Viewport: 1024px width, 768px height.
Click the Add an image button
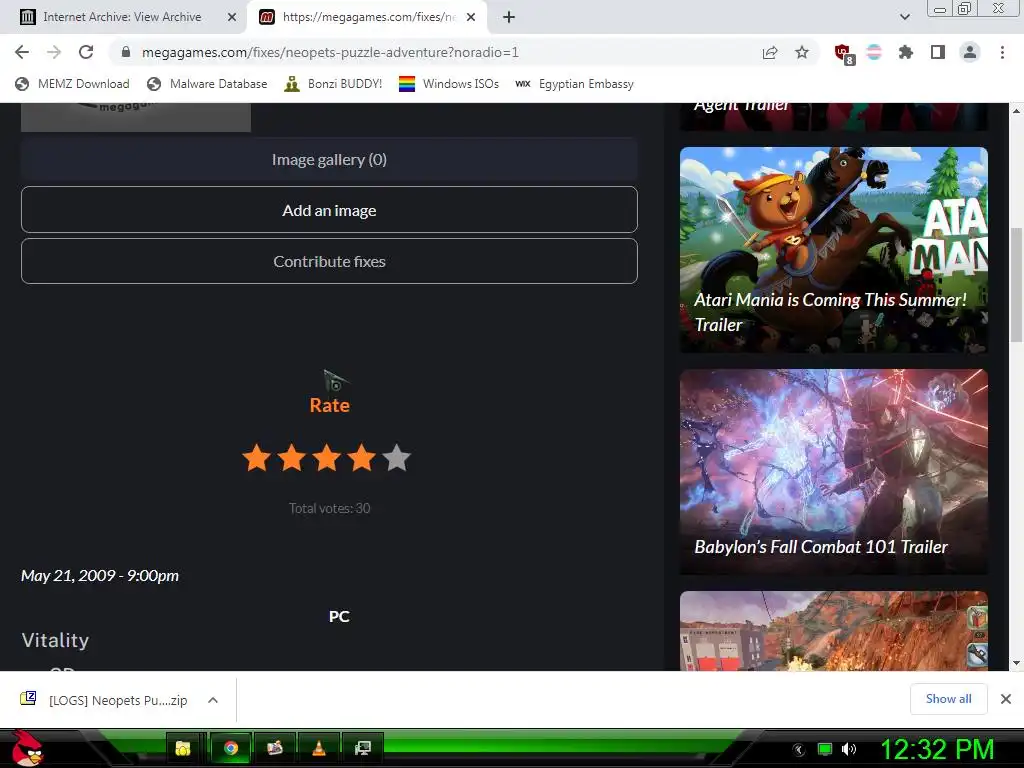329,210
